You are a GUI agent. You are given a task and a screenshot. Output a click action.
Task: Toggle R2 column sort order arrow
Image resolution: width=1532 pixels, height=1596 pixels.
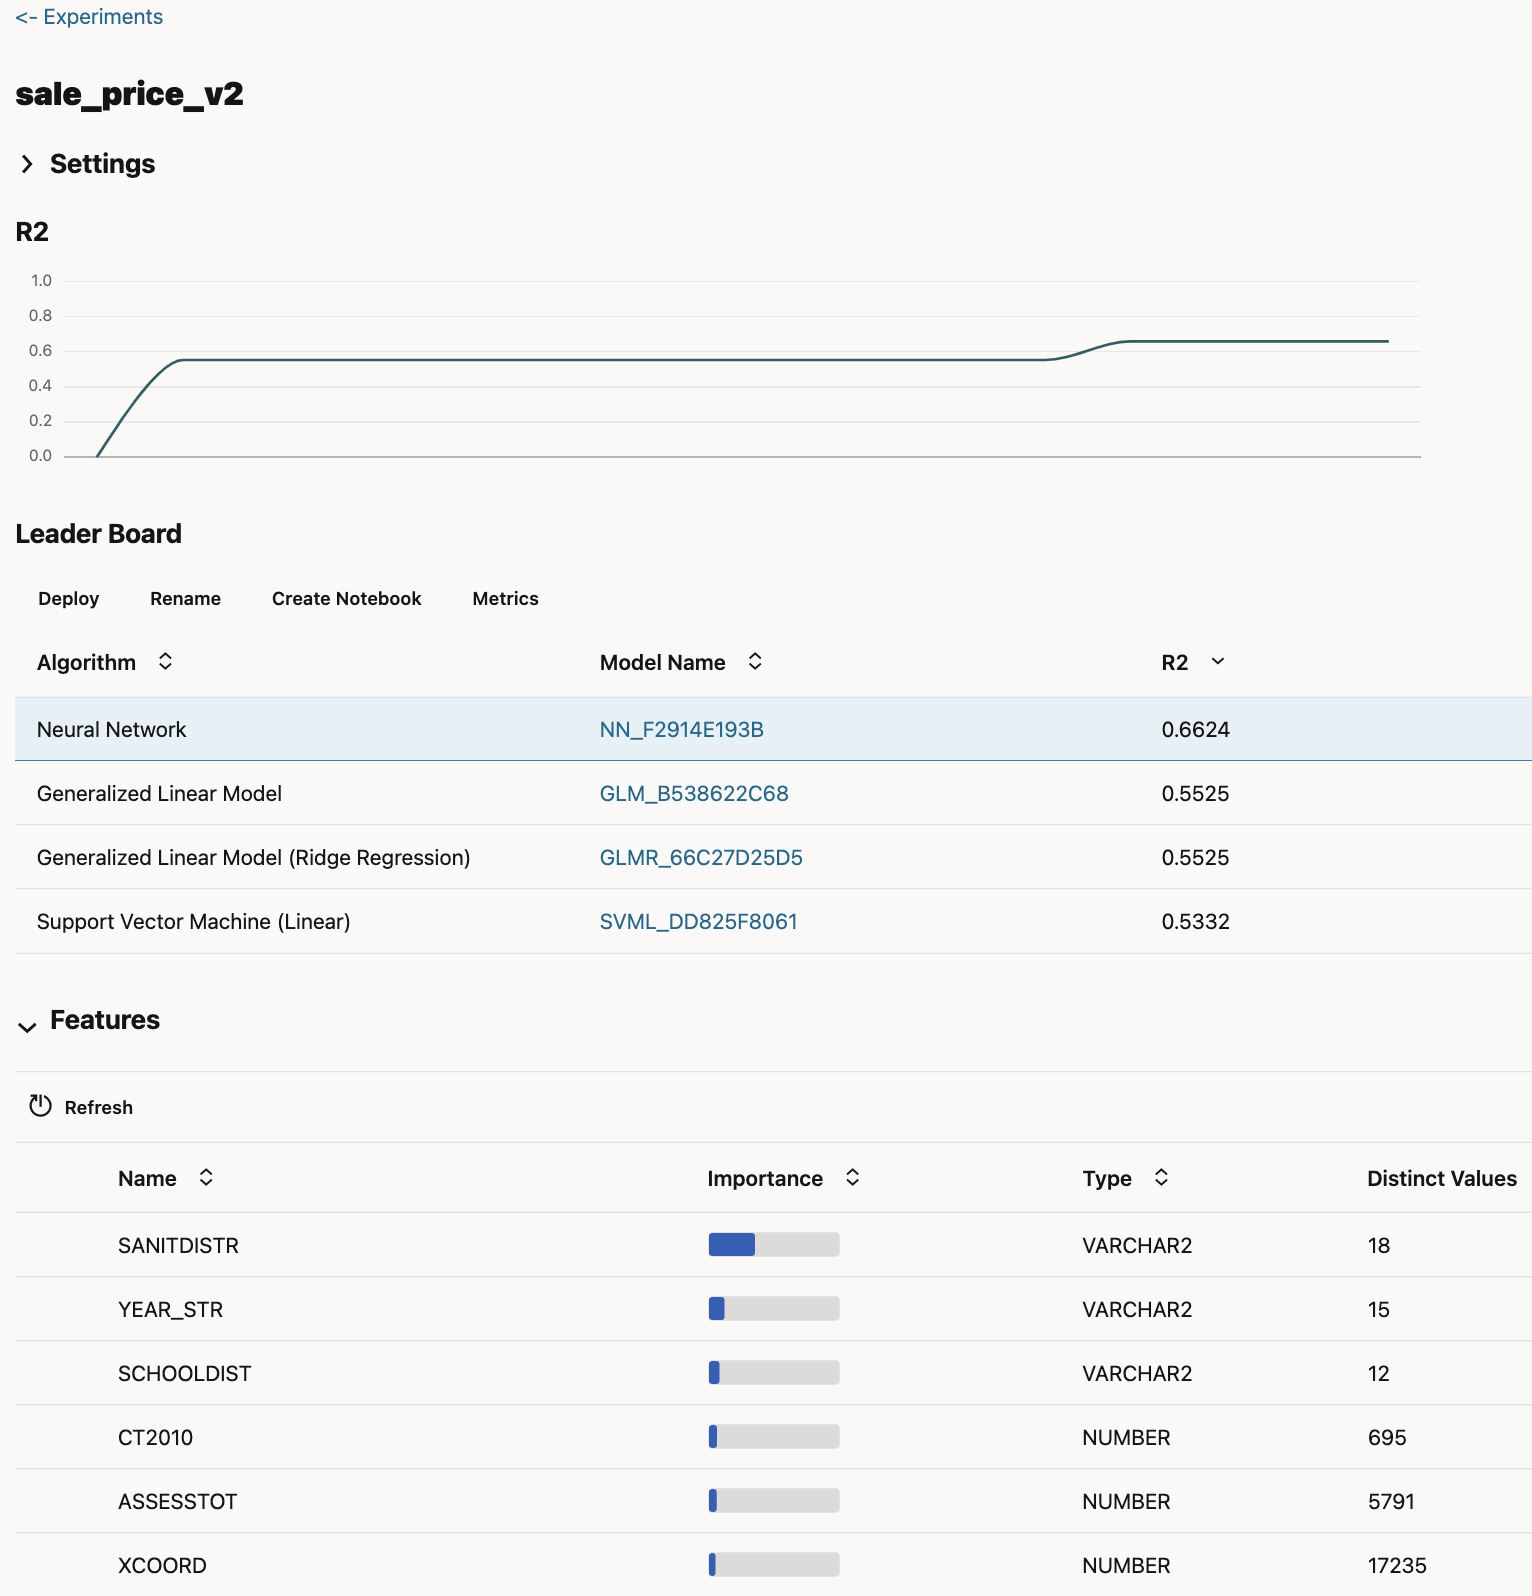pos(1217,662)
